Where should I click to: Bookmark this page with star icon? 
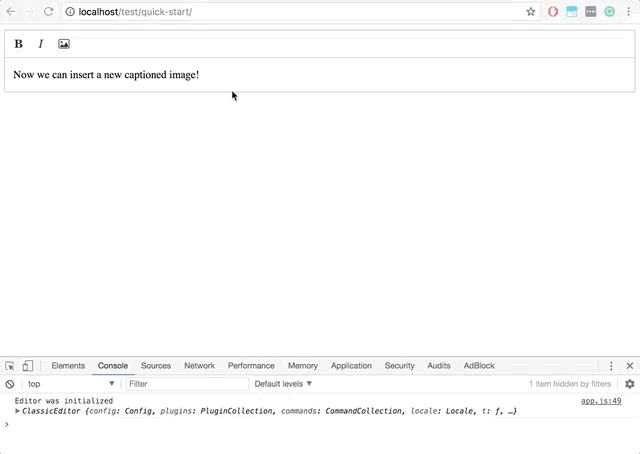coord(531,12)
